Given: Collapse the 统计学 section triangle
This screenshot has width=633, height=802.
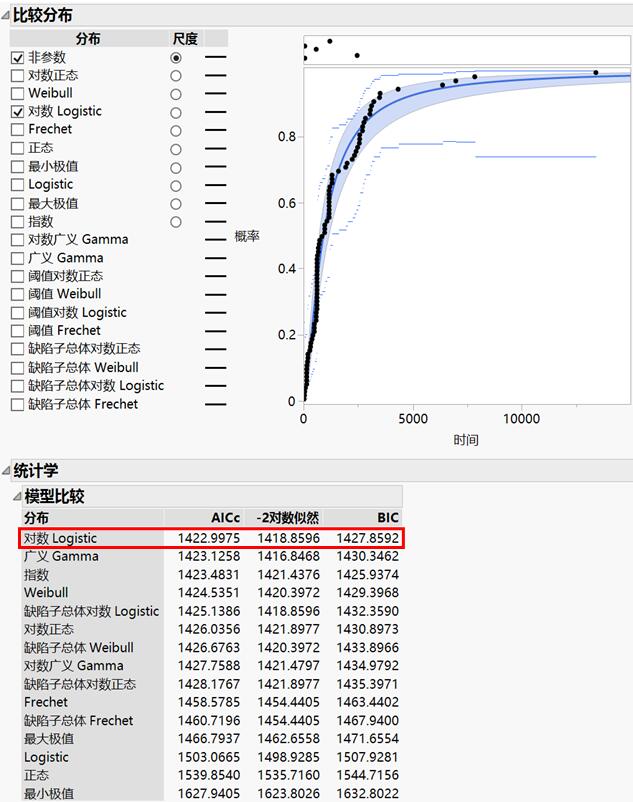Looking at the screenshot, I should [7, 471].
